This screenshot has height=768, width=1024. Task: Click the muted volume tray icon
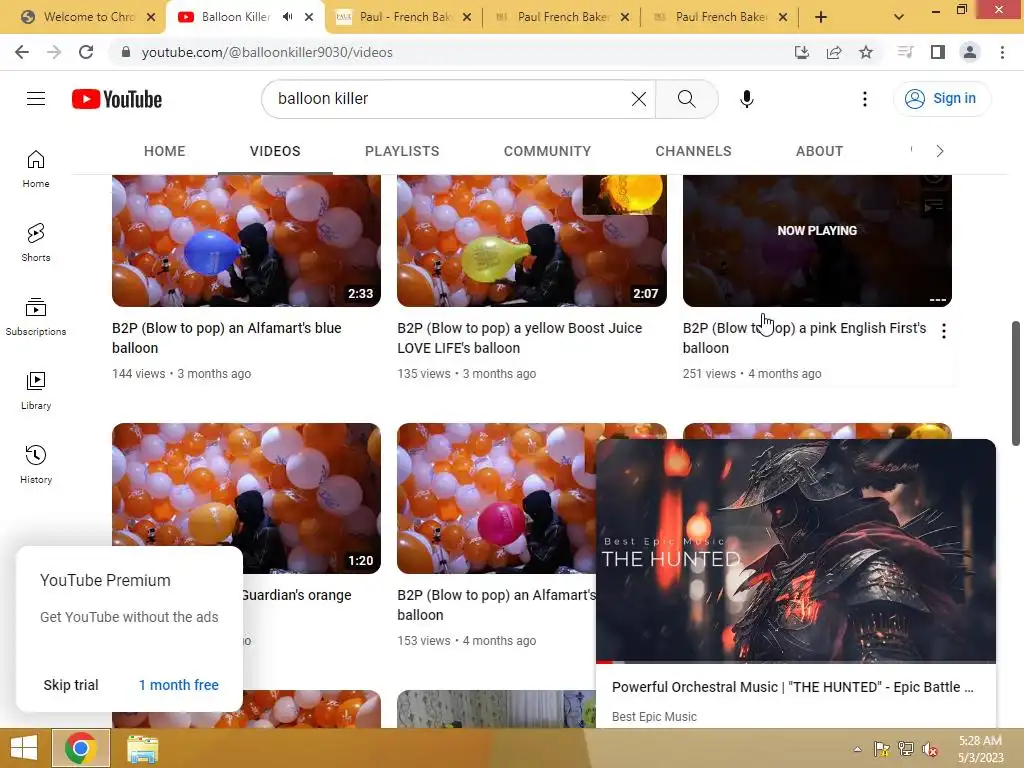pyautogui.click(x=930, y=749)
